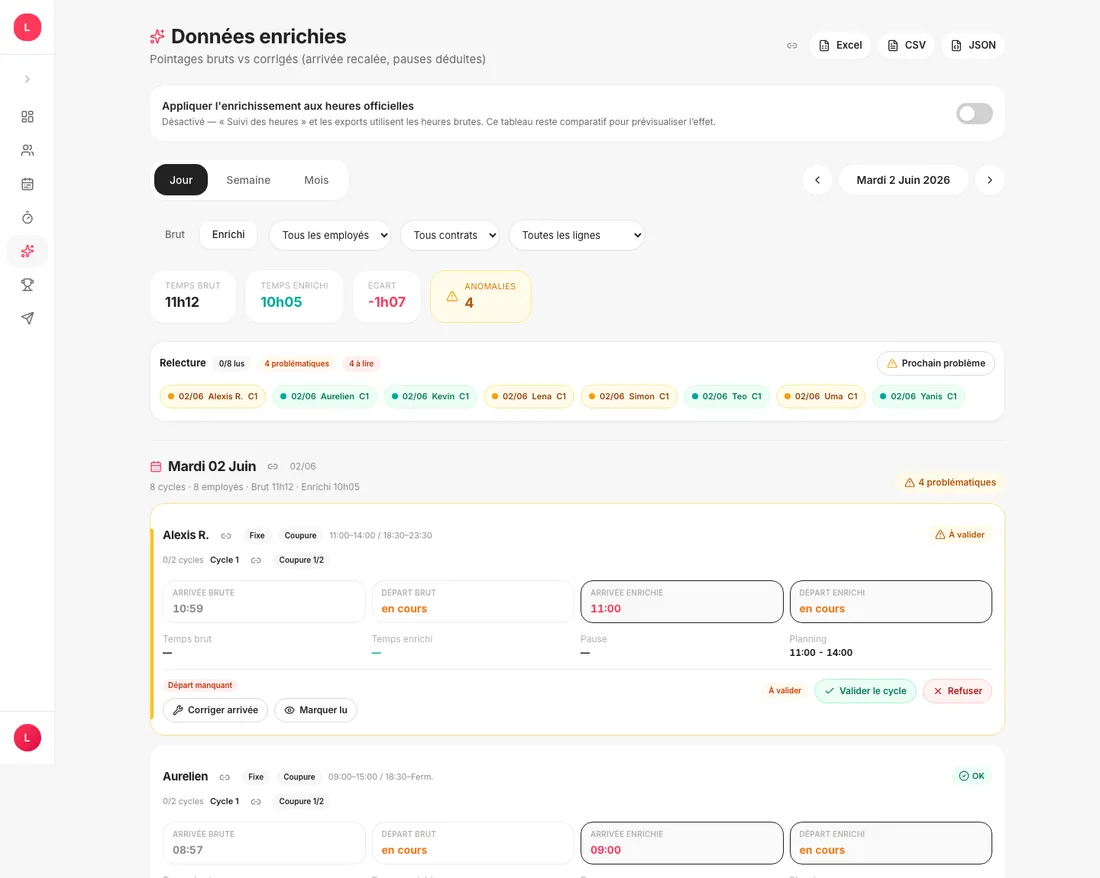Switch to the Semaine view tab
The height and width of the screenshot is (878, 1100).
coord(248,180)
